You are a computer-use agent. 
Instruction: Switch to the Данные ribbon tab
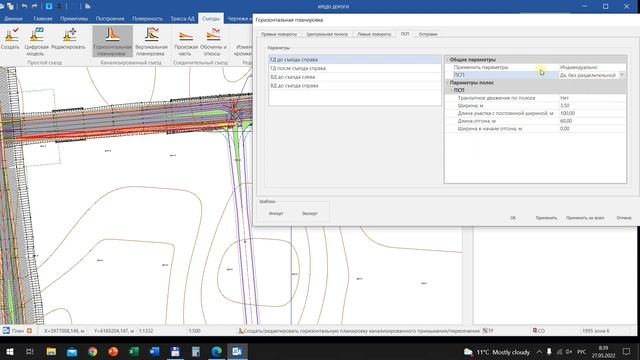13,18
